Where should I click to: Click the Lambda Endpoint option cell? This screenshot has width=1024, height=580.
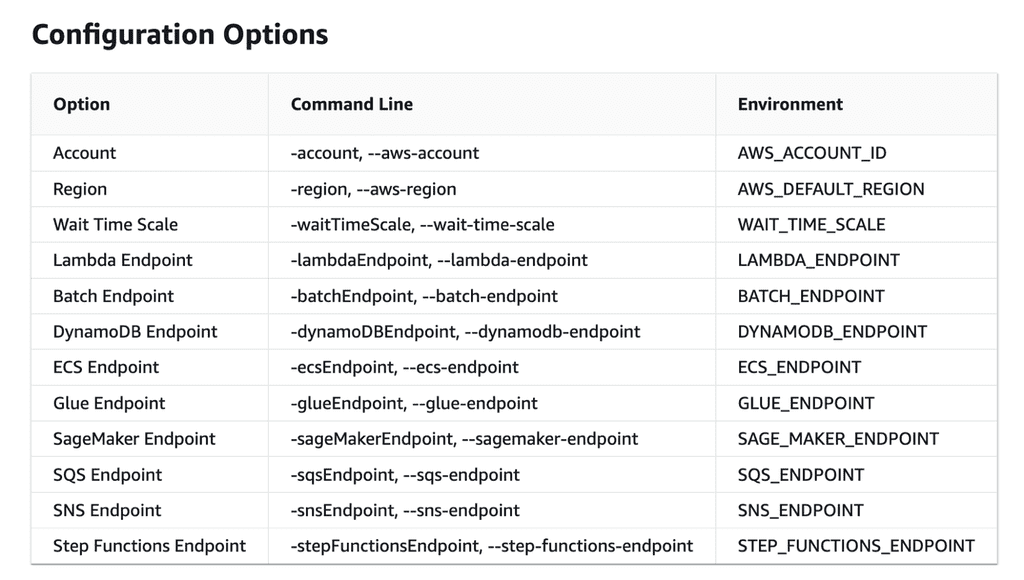pyautogui.click(x=123, y=260)
